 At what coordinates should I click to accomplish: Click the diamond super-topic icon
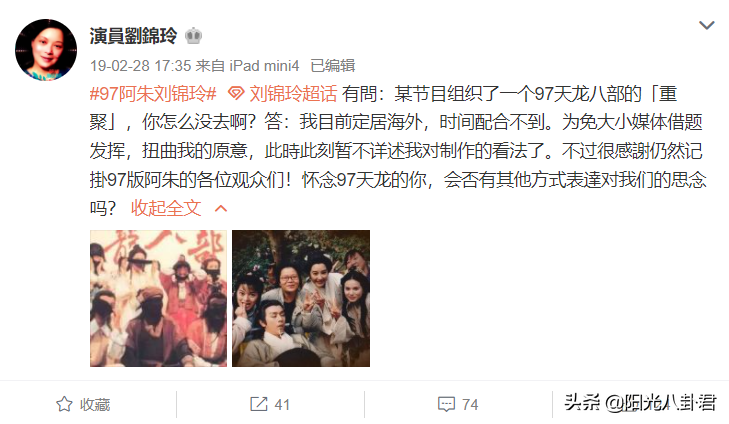(x=236, y=94)
